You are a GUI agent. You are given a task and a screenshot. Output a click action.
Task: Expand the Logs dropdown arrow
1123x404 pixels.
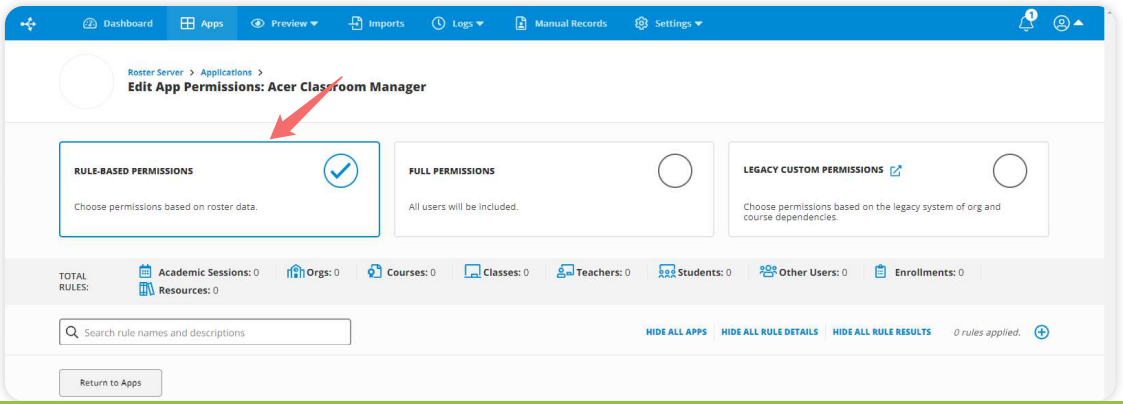click(480, 24)
